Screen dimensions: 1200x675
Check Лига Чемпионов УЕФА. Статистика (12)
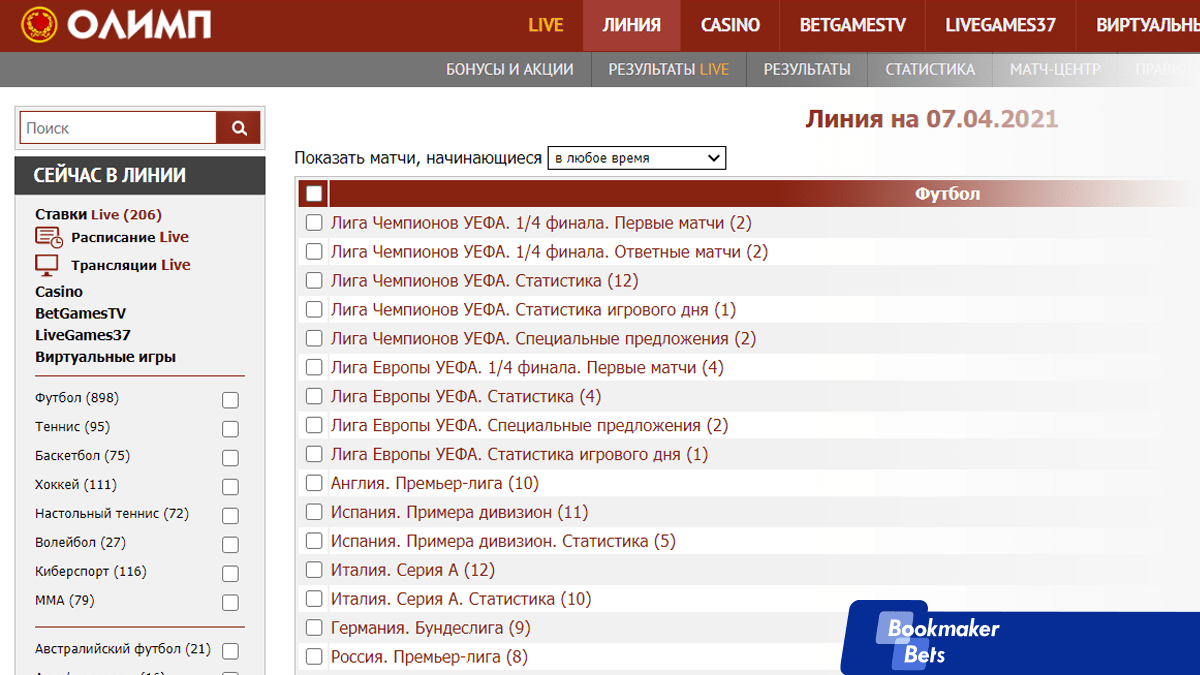pos(314,281)
